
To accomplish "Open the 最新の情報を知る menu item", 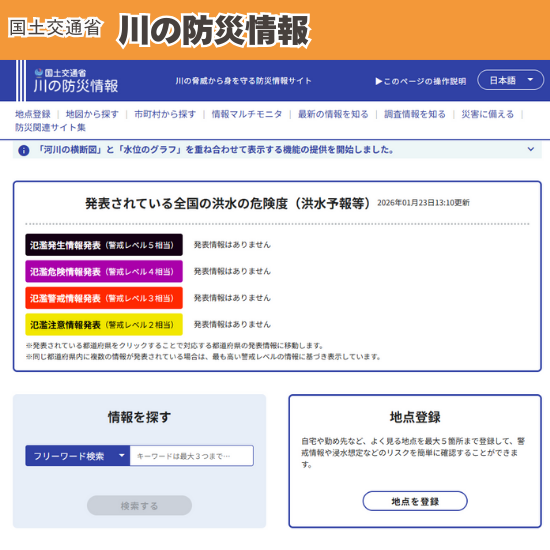I will click(x=333, y=114).
